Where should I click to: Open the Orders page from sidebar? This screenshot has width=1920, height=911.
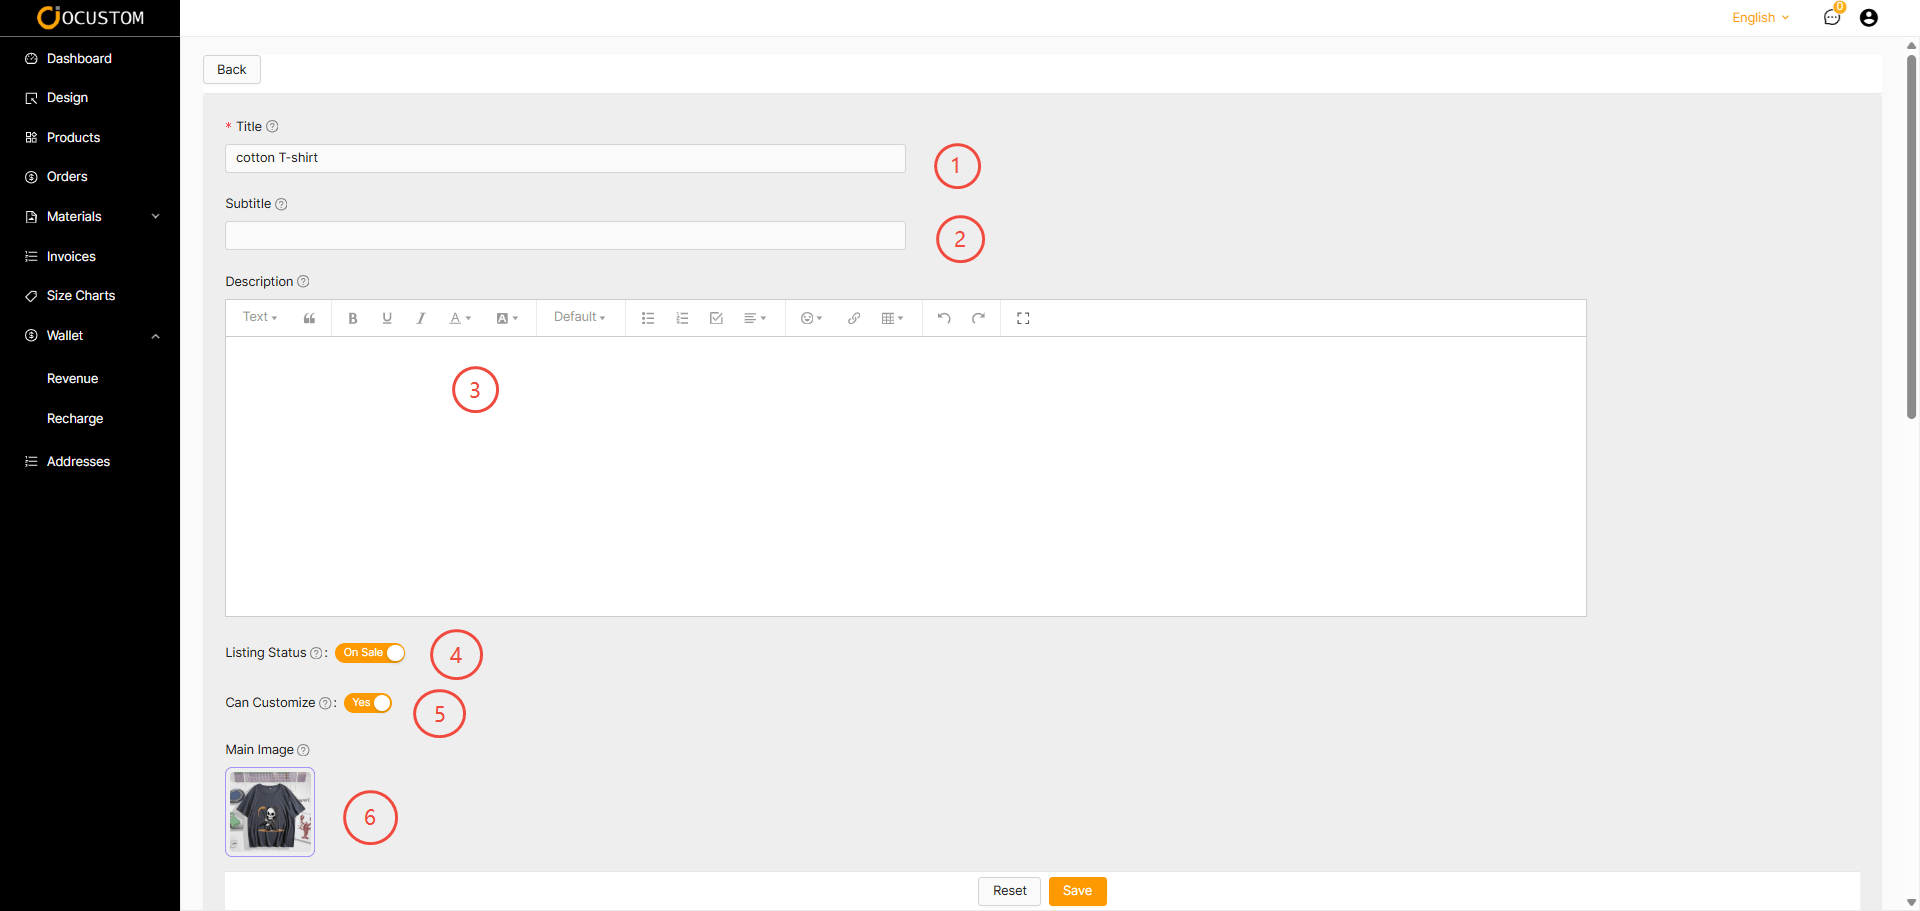pos(67,177)
